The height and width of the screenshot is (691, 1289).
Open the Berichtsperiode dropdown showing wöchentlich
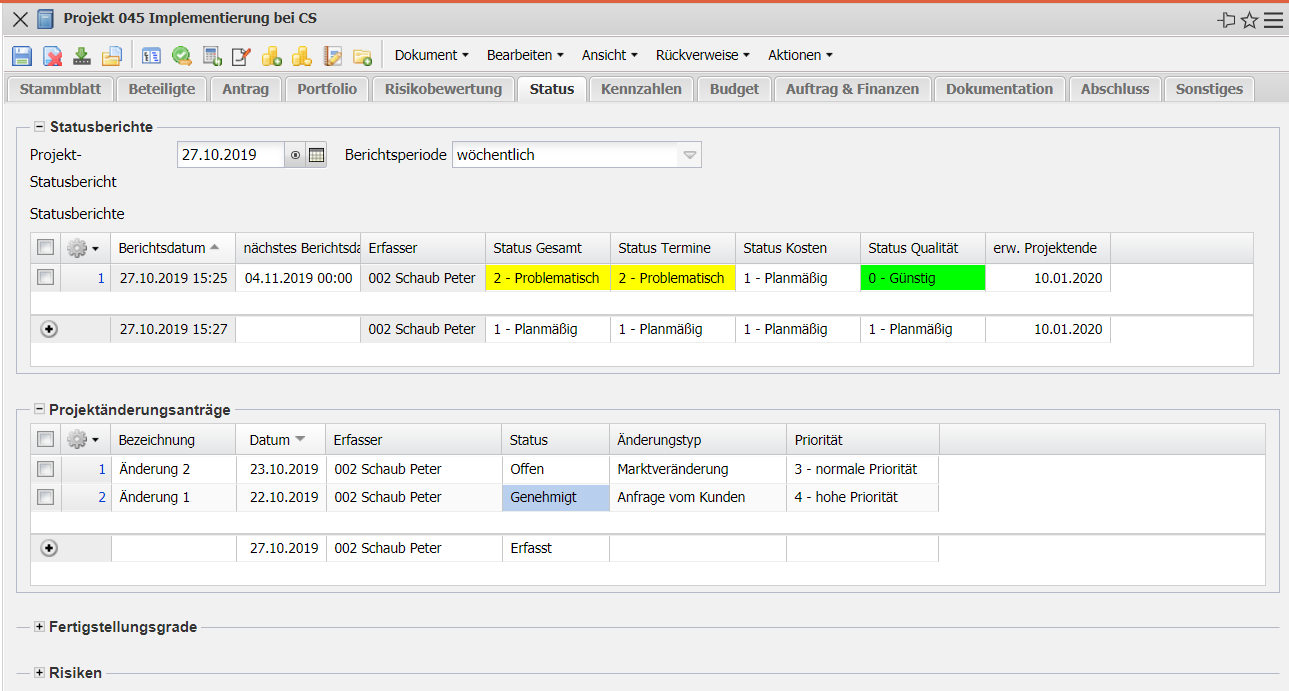click(689, 155)
